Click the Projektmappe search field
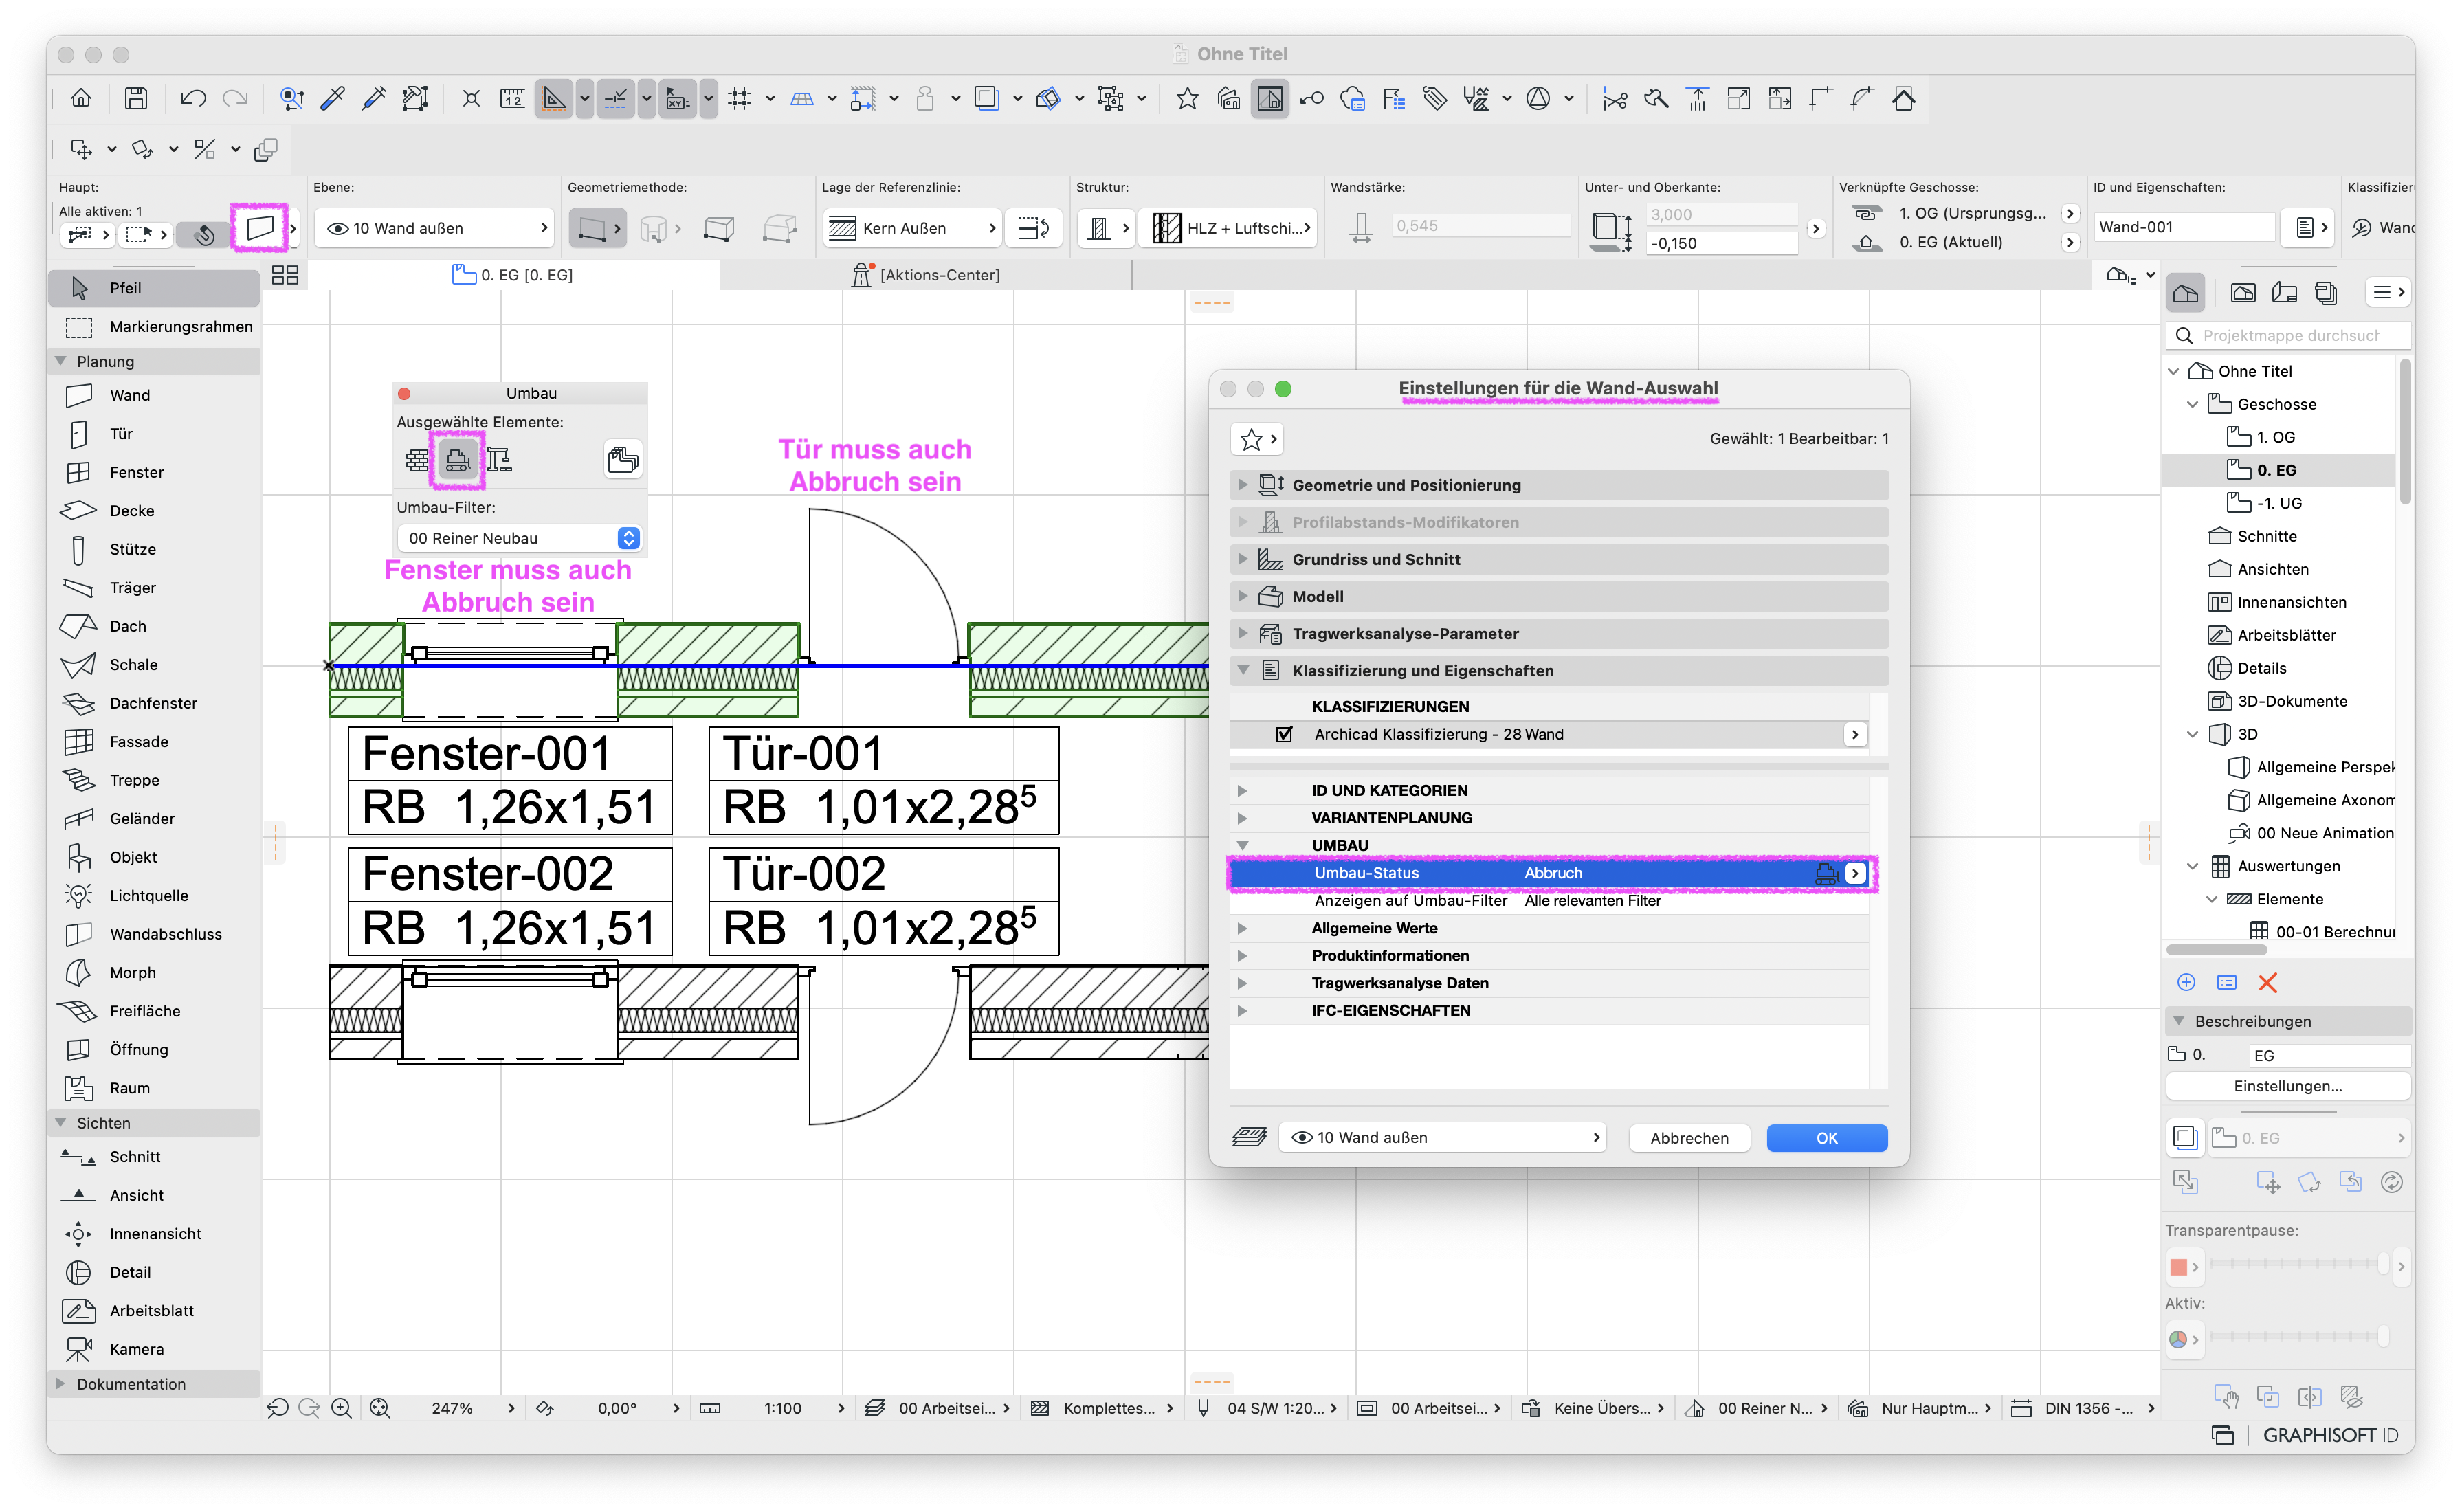 [x=2288, y=335]
